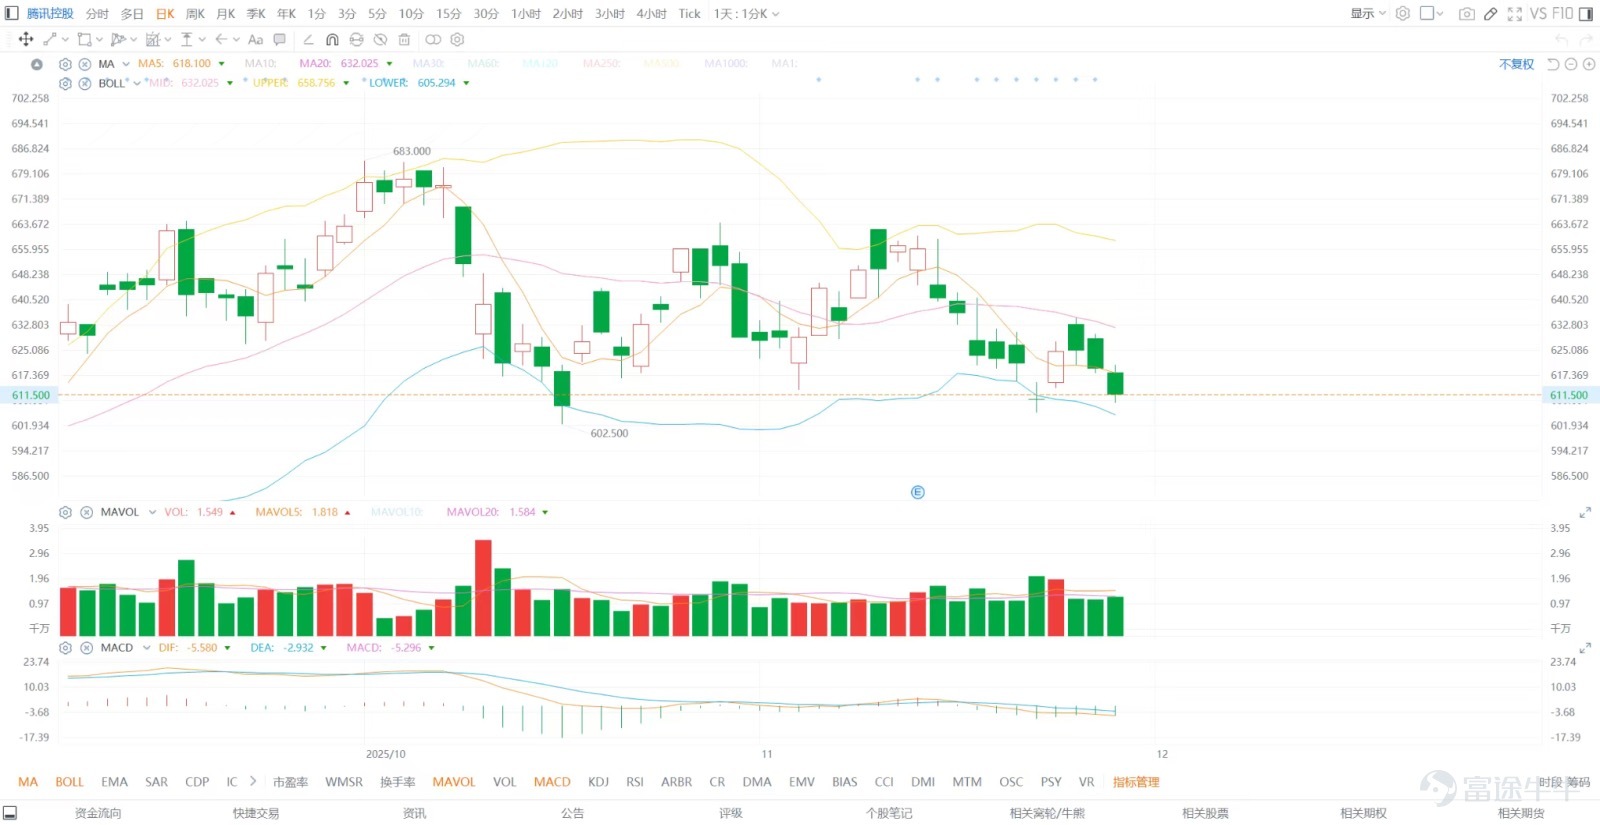Add a comment bubble note
The width and height of the screenshot is (1600, 825).
click(280, 40)
